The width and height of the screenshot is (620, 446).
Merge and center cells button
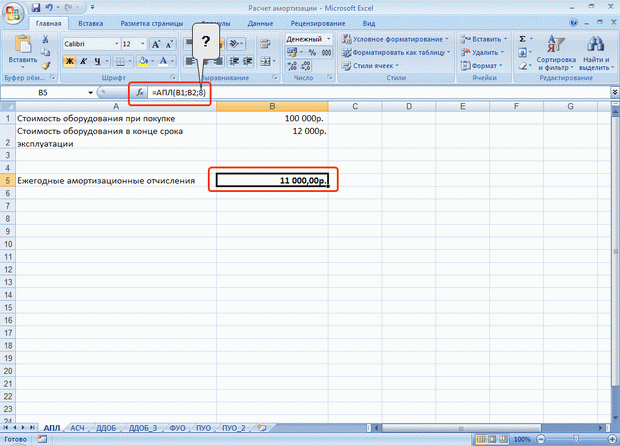pos(267,61)
